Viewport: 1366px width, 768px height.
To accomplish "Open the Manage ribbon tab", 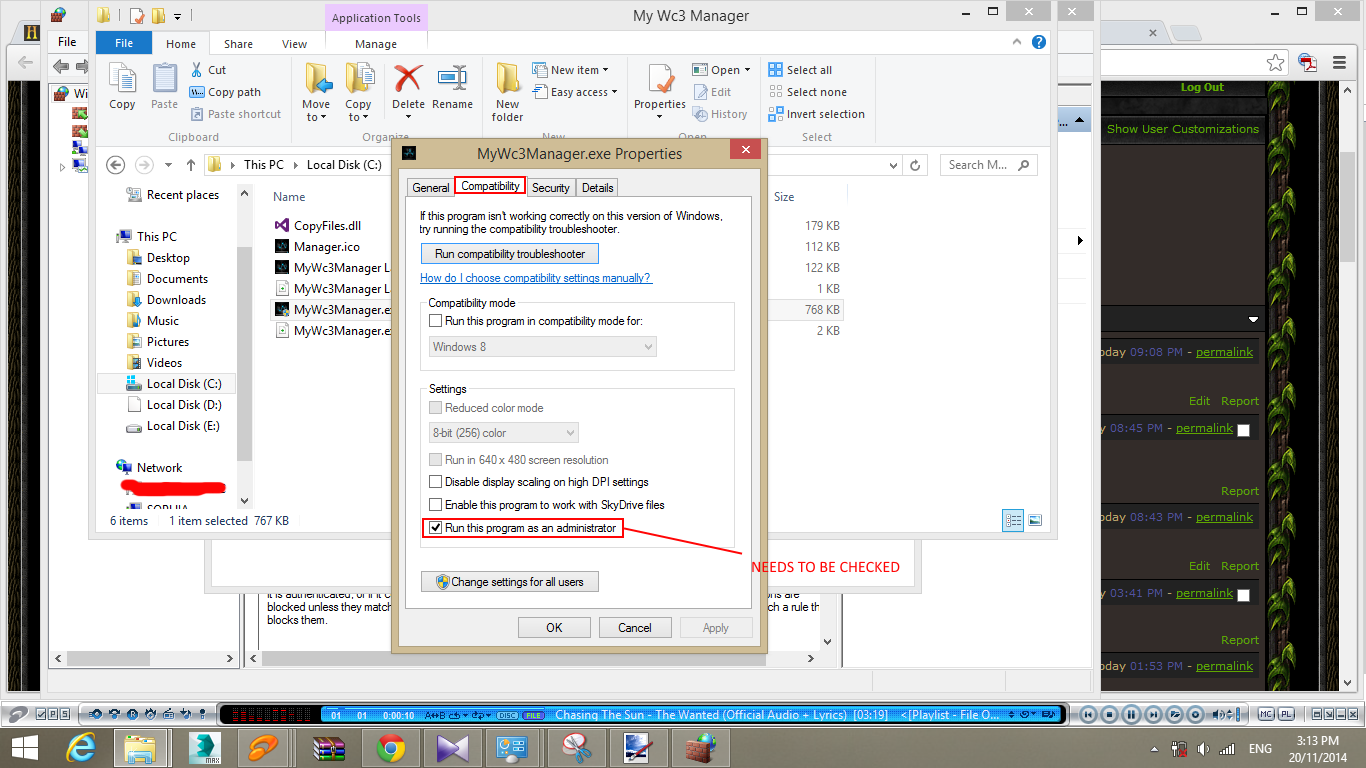I will [x=376, y=44].
